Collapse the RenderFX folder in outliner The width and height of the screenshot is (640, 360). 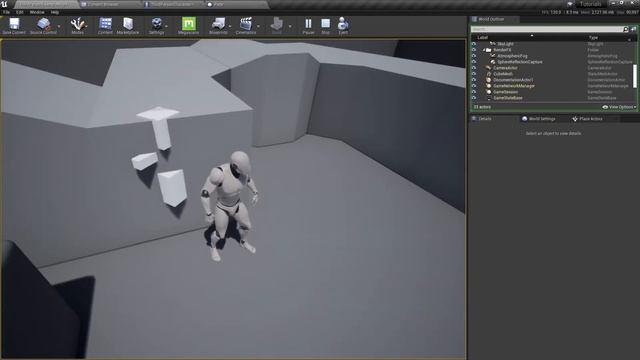484,50
